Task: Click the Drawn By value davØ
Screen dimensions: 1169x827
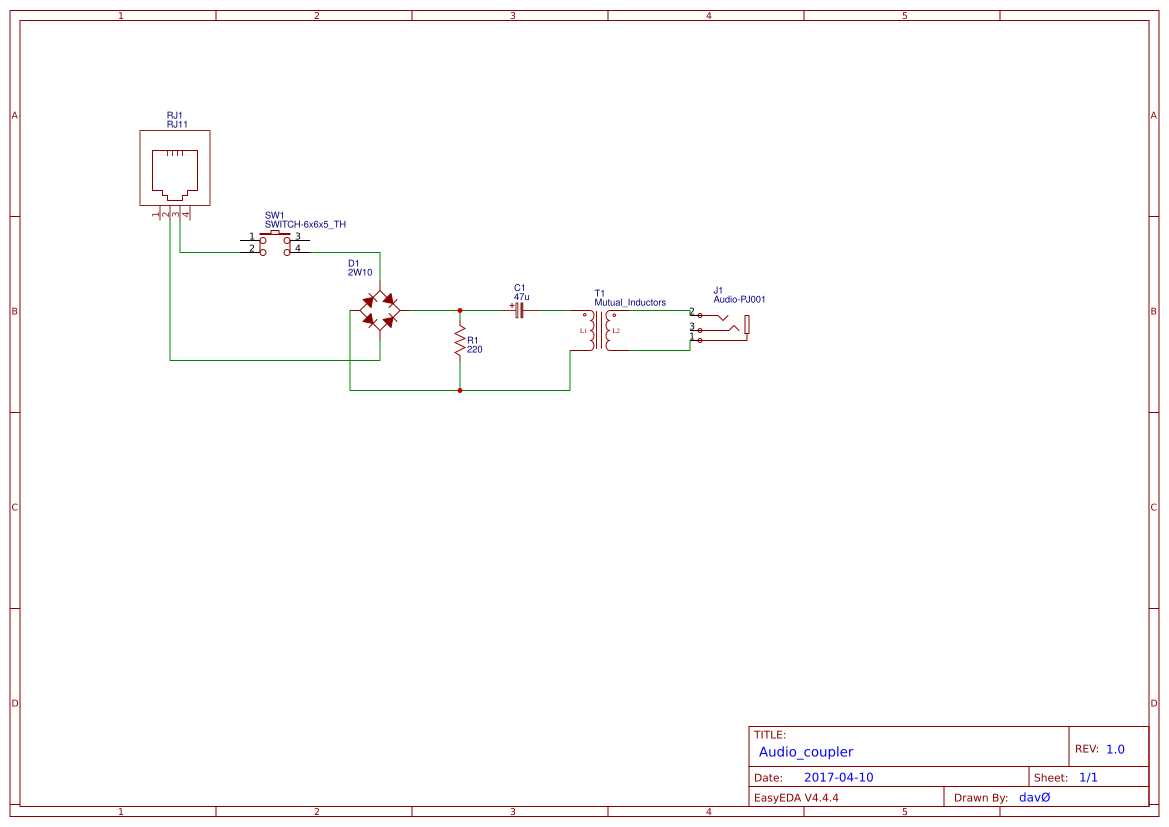Action: pos(1034,797)
